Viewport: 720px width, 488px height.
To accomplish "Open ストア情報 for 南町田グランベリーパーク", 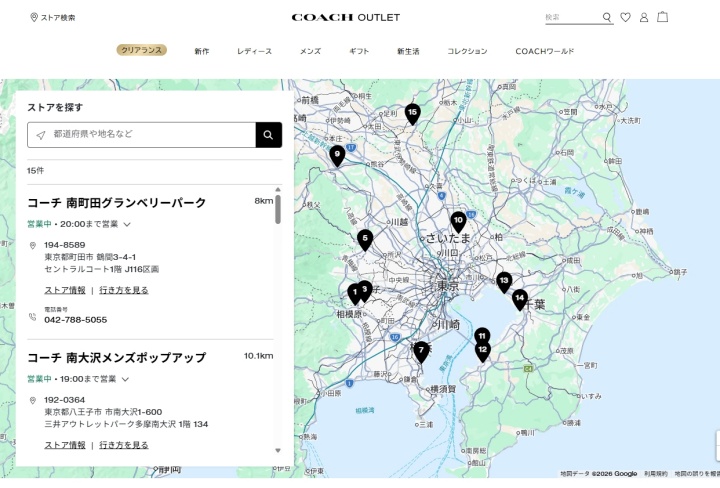I will click(x=65, y=290).
